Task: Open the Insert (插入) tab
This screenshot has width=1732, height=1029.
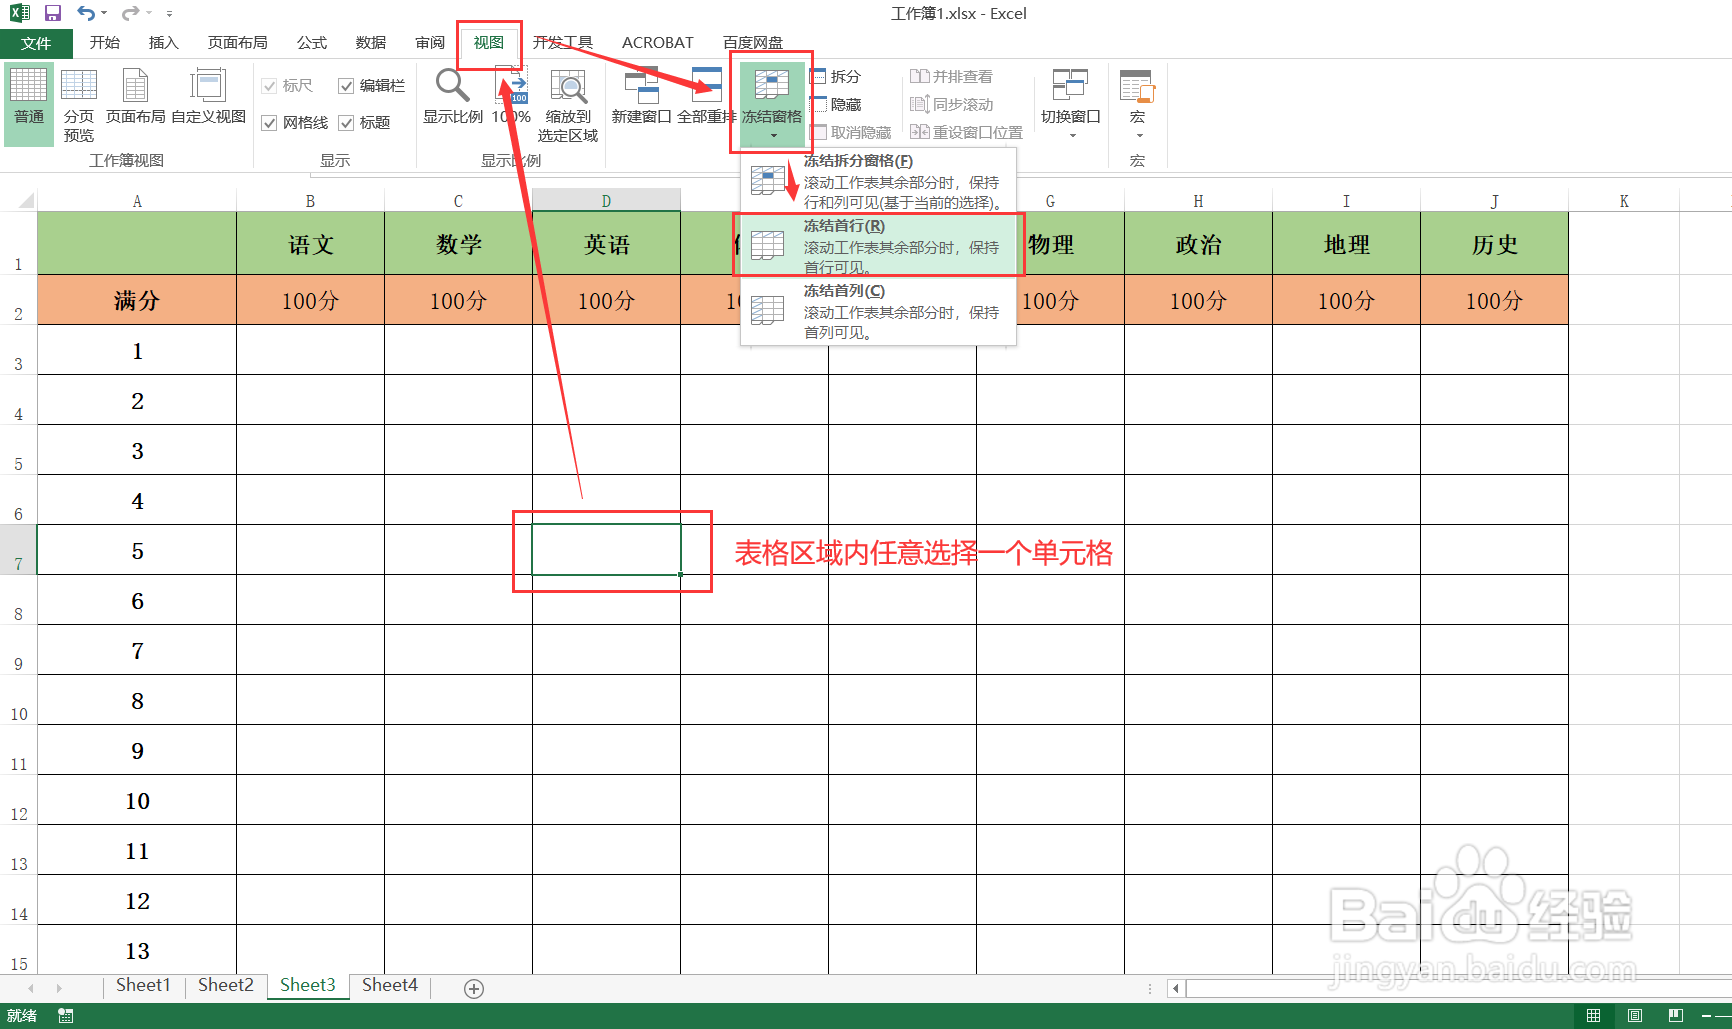Action: [163, 42]
